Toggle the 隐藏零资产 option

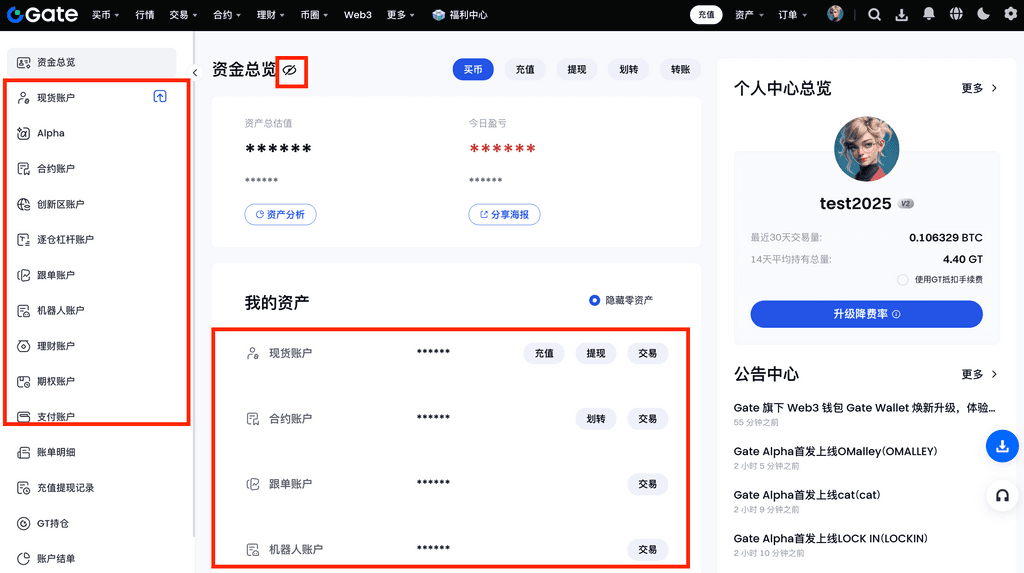pyautogui.click(x=595, y=300)
